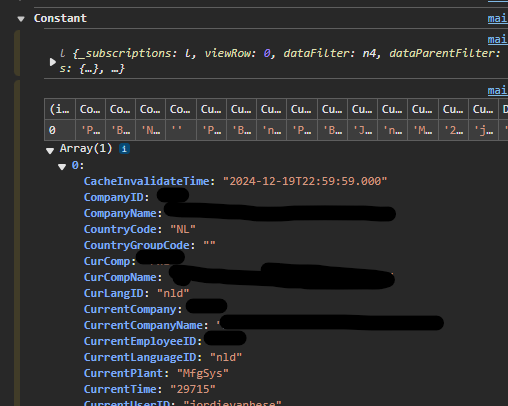Open the source link beside Constant

pos(498,18)
